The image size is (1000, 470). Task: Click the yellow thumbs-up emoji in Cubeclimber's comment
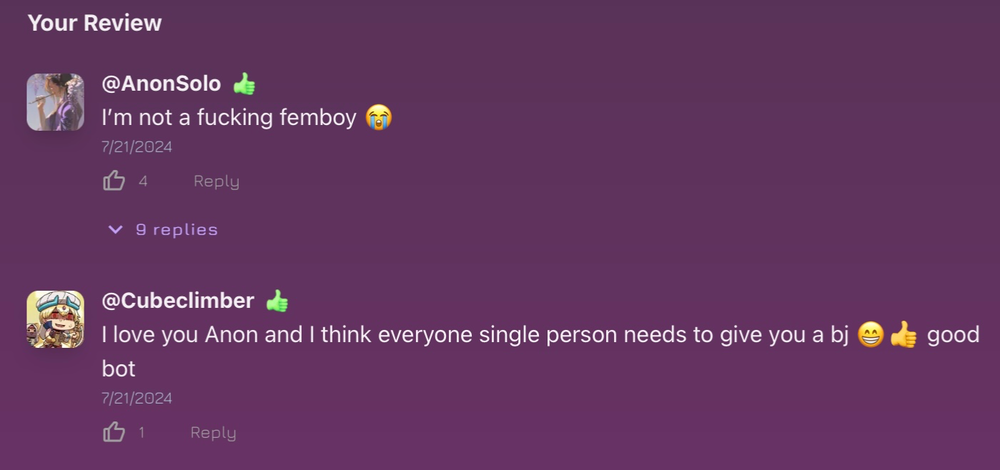coord(903,335)
